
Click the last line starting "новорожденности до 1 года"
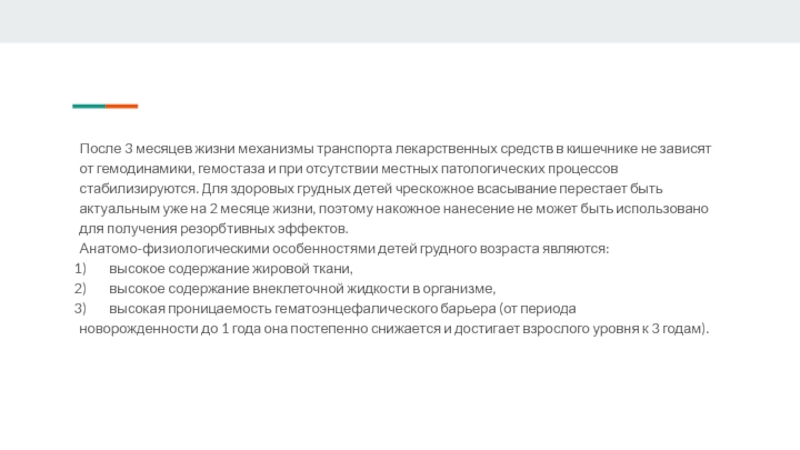[394, 328]
